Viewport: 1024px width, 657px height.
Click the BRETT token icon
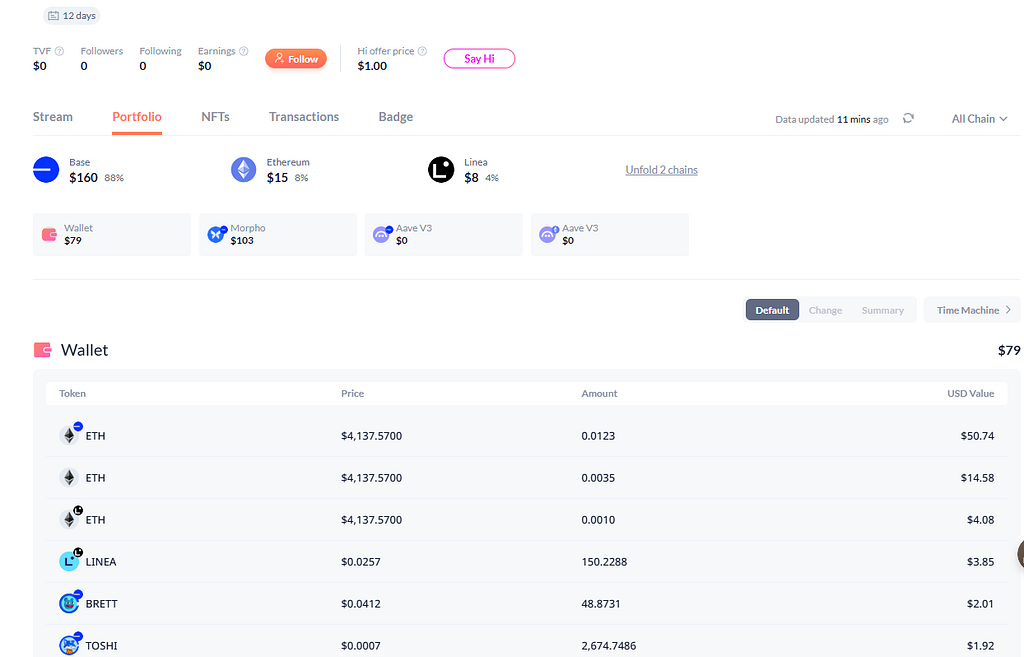click(x=69, y=604)
